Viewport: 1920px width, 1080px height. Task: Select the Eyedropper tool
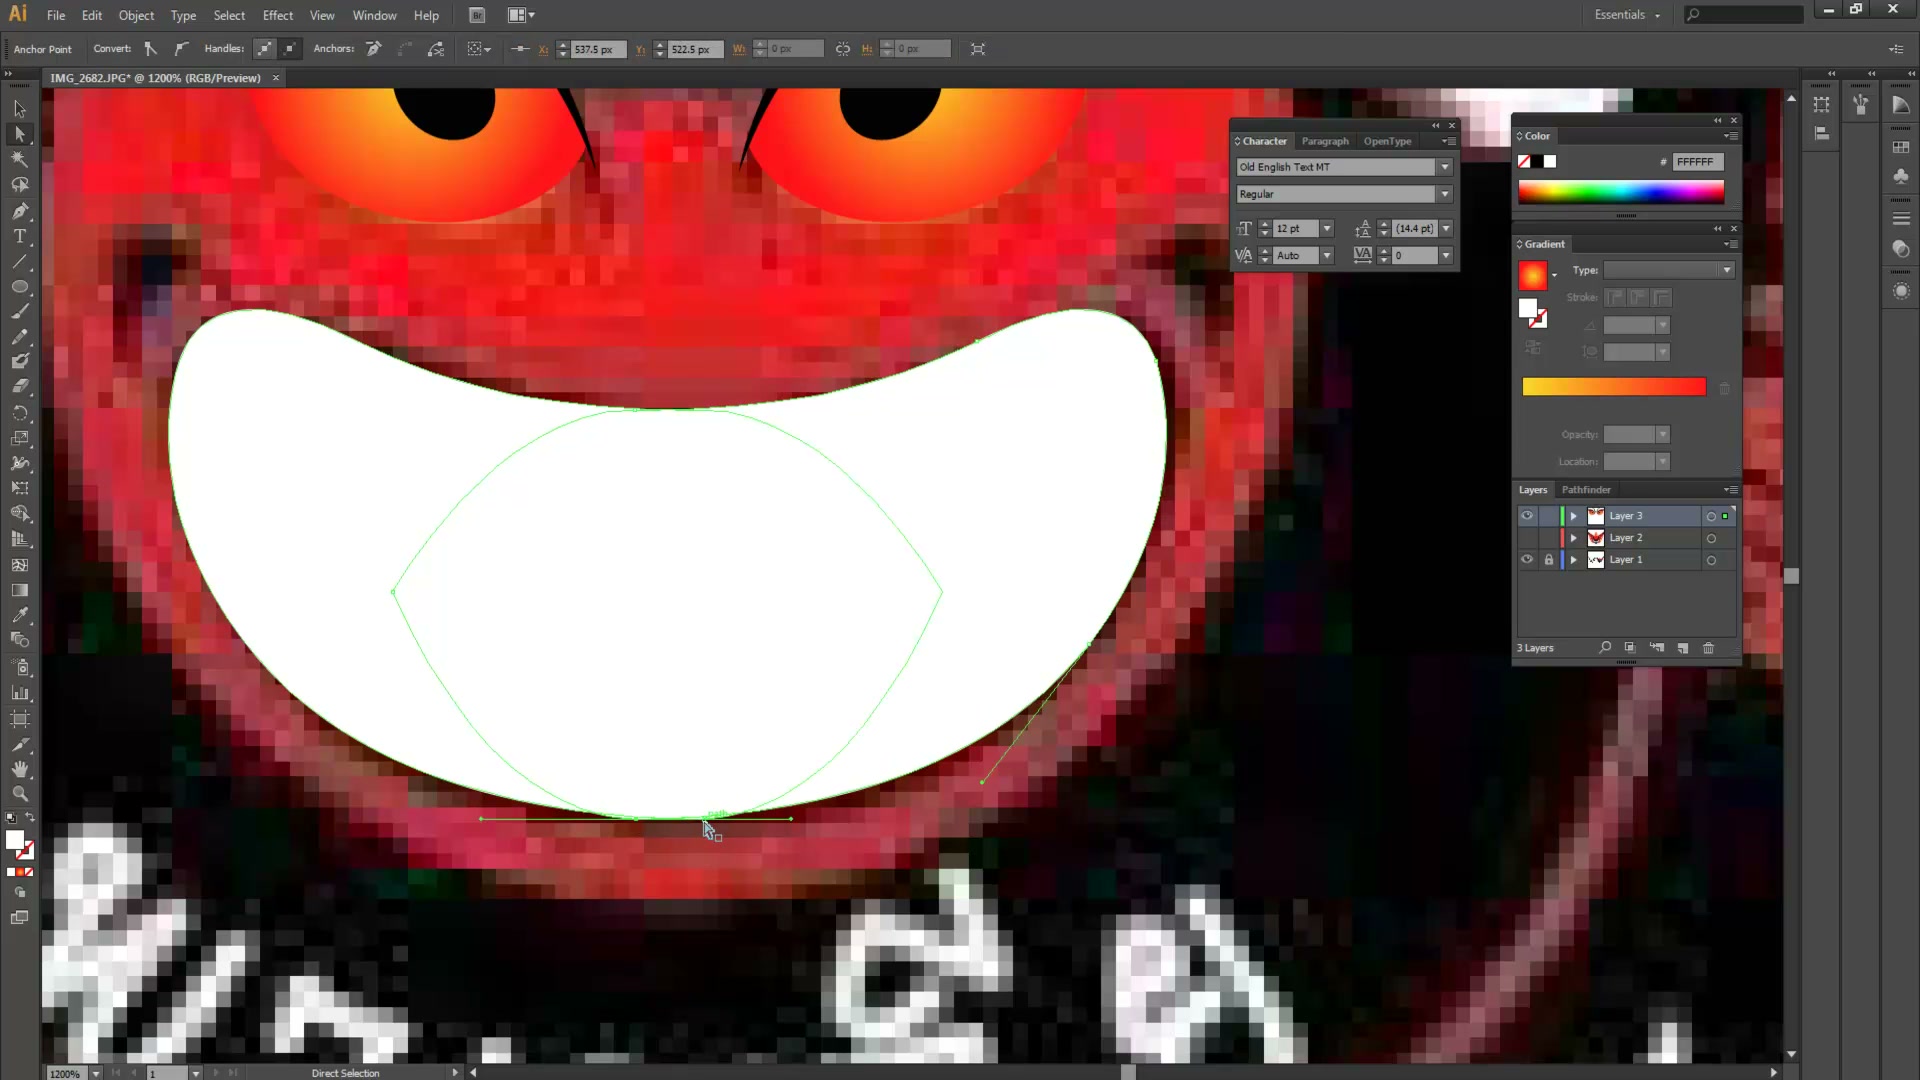[x=20, y=615]
